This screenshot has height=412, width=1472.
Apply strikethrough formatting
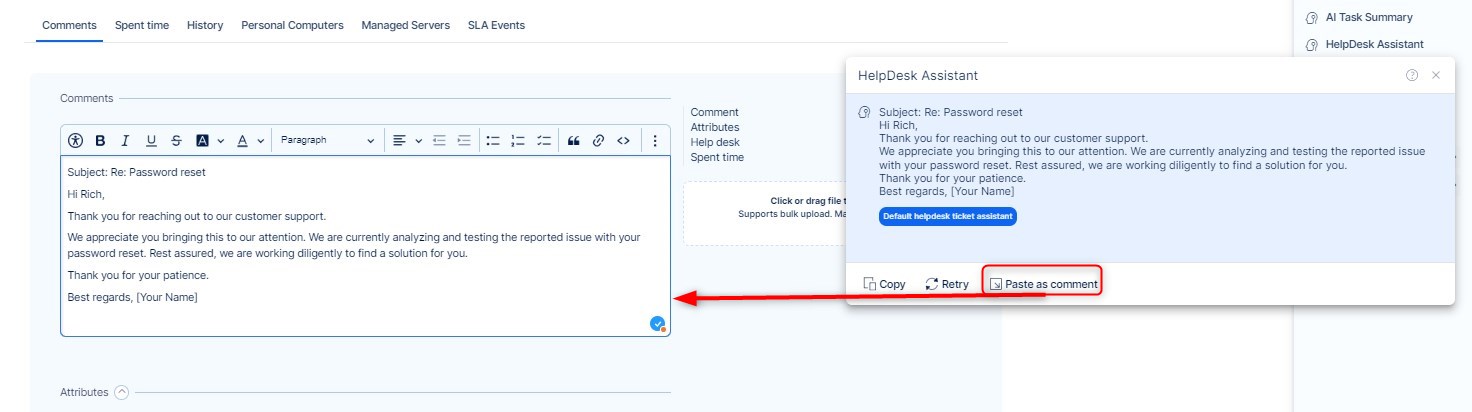tap(176, 141)
